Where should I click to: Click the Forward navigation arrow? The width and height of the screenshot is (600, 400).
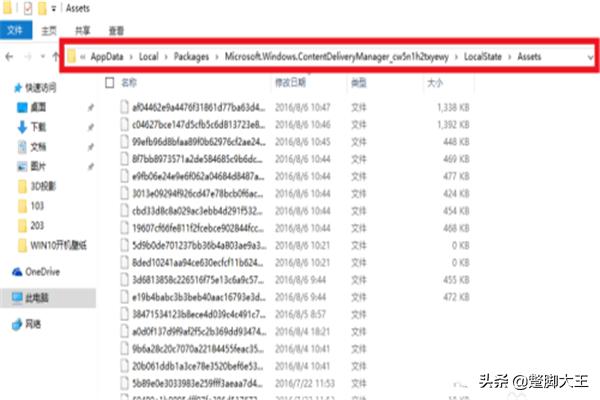click(x=28, y=57)
